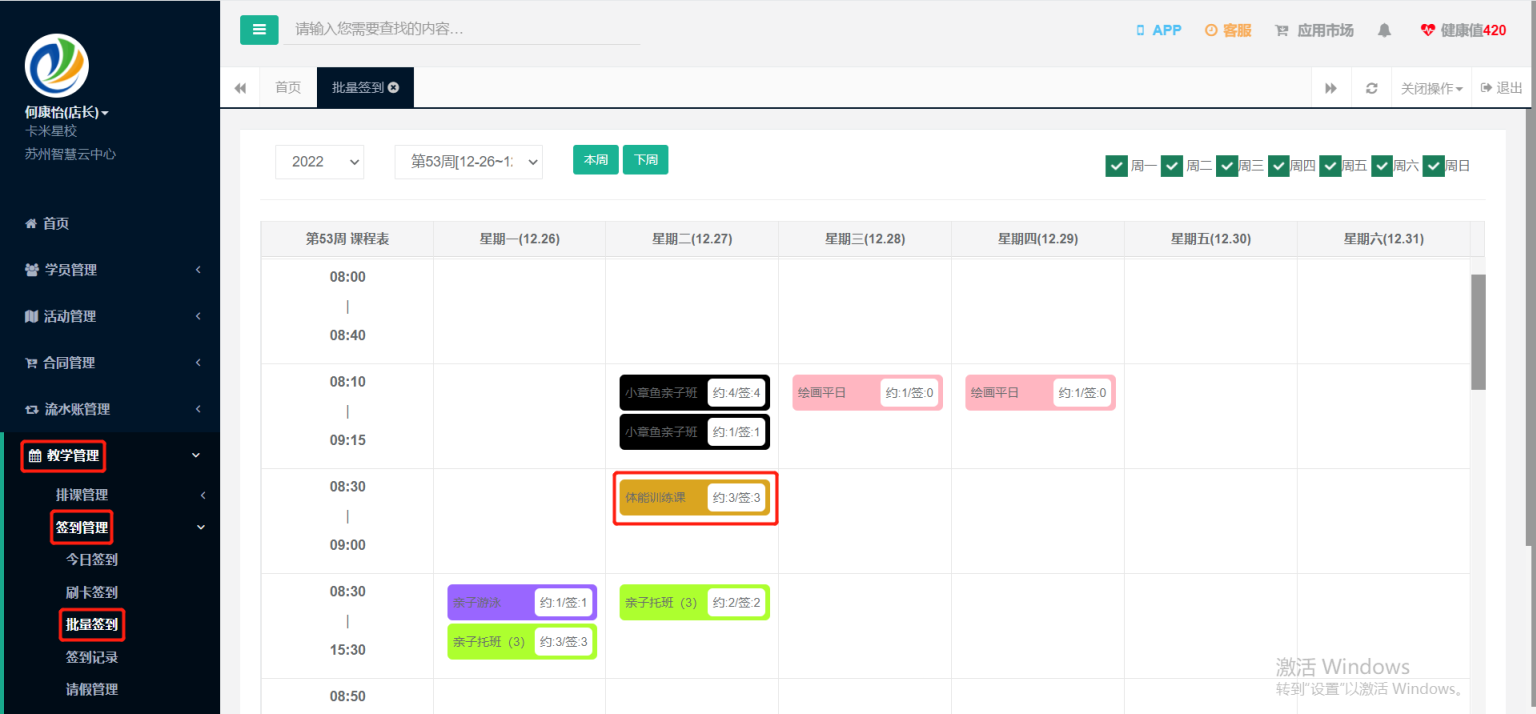Click the tab bar rewind arrows
Screen dimensions: 1536x714
(x=240, y=88)
